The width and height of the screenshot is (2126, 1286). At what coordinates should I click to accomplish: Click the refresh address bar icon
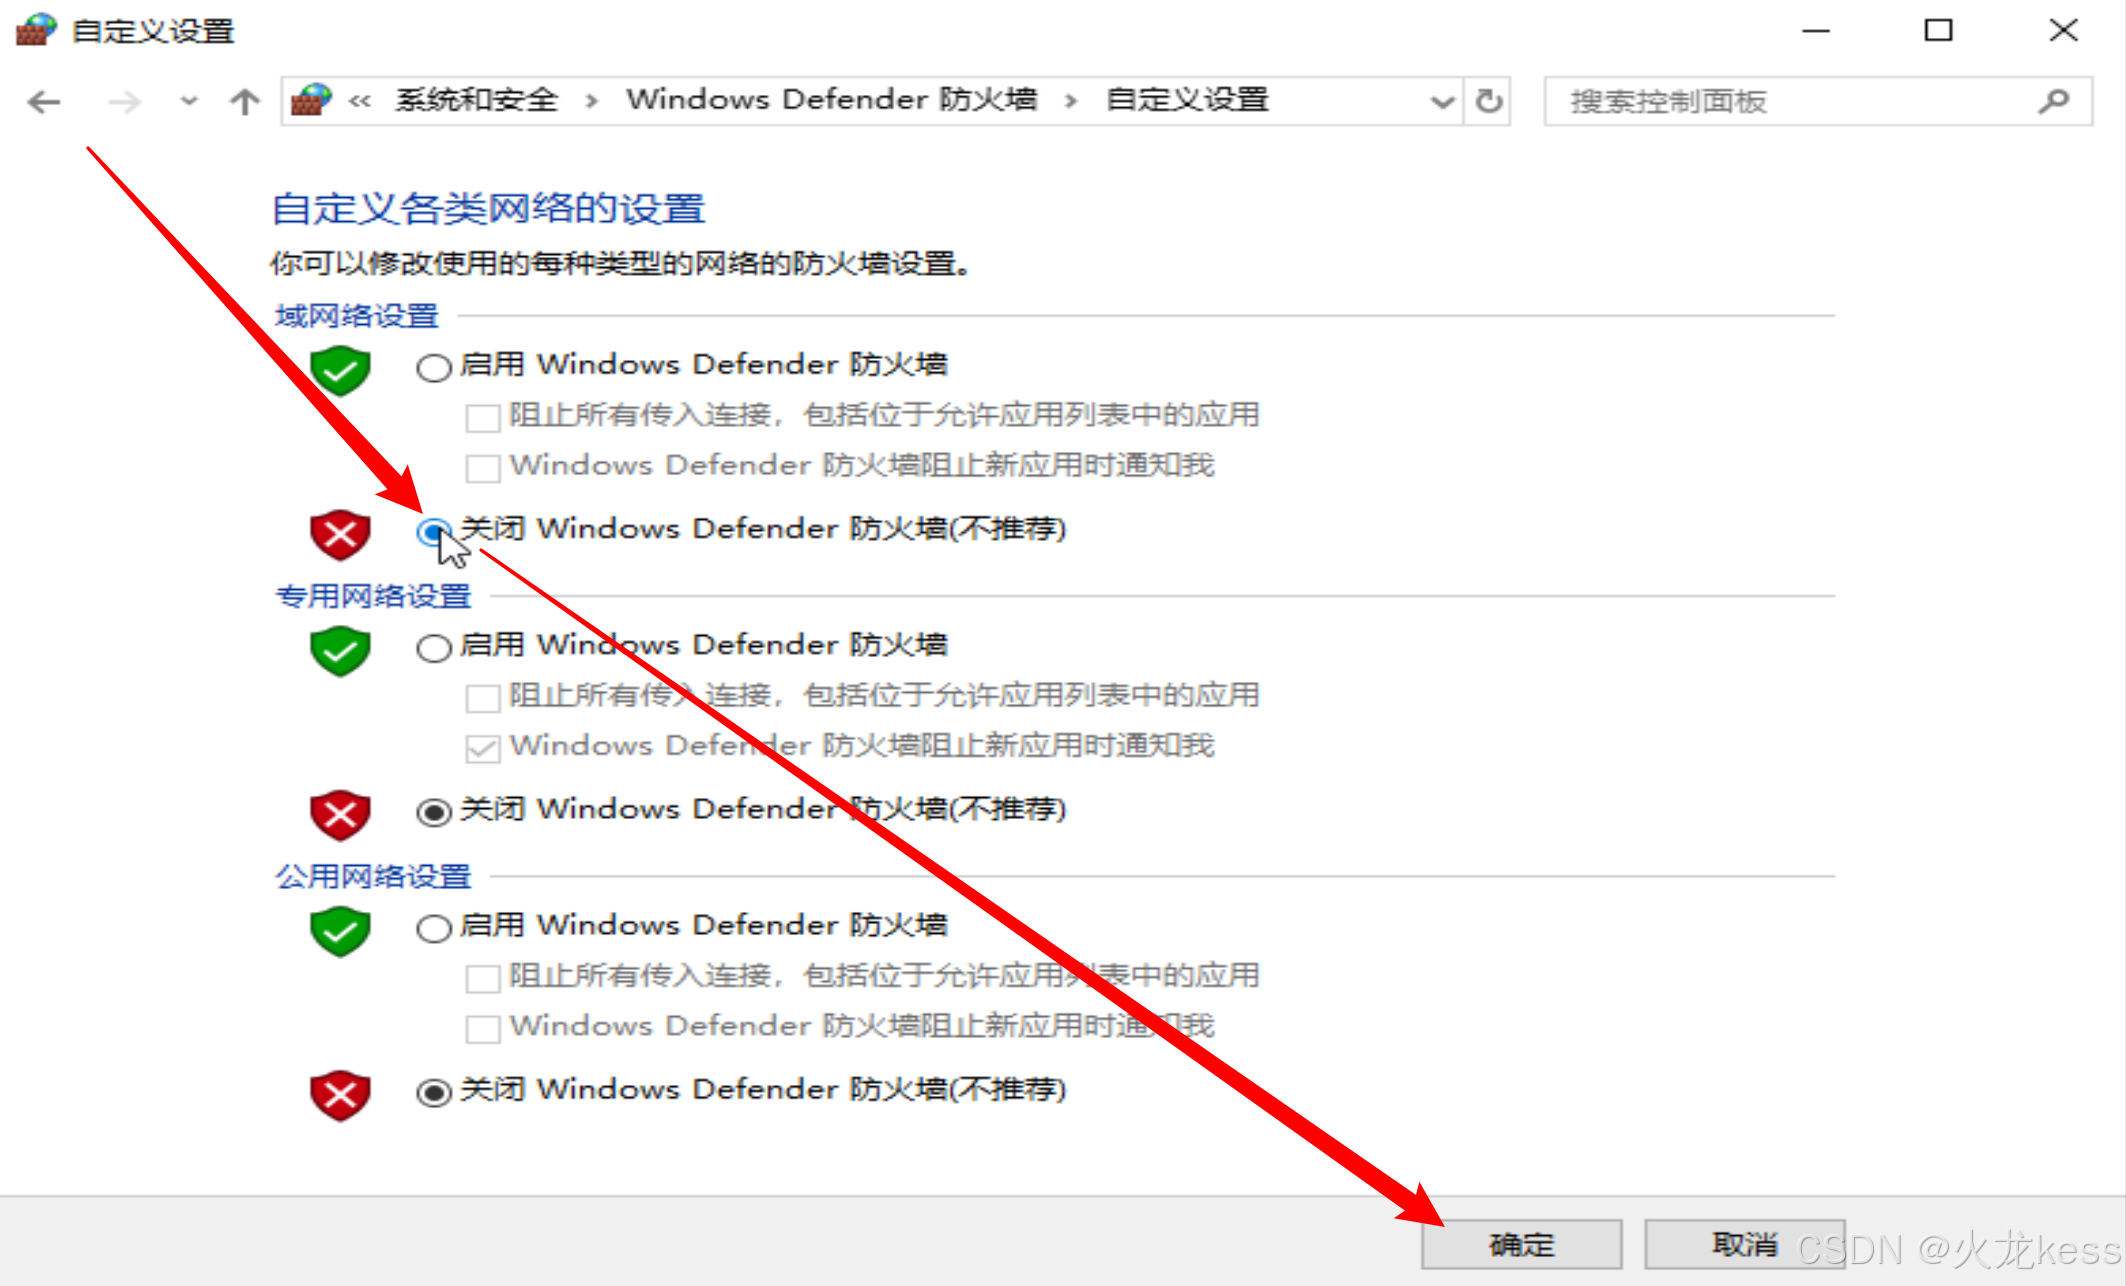coord(1489,101)
